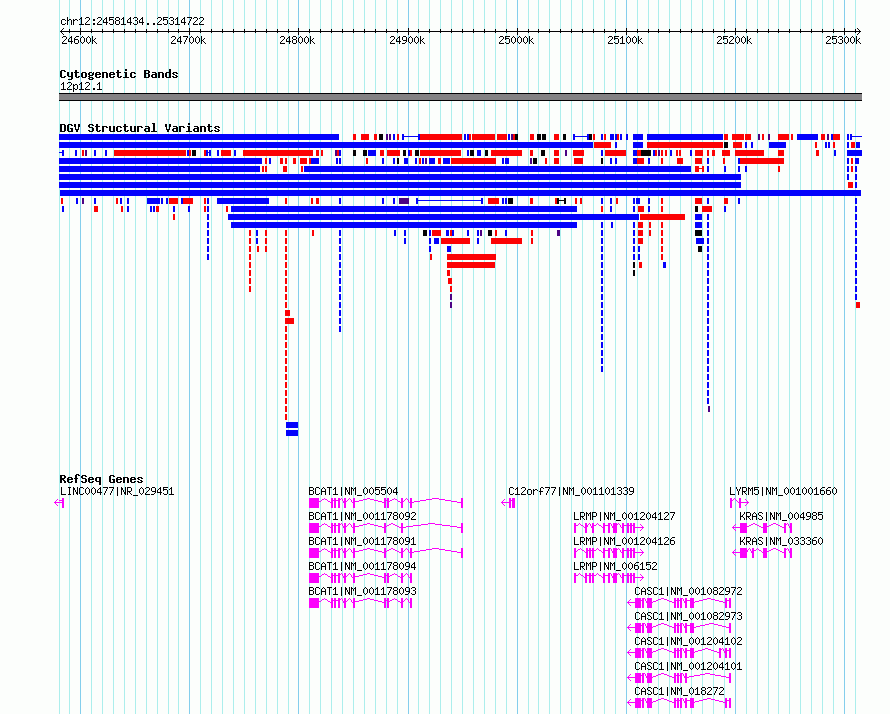Click the LRMP|NM_001204127 transcript label
890x714 pixels.
pos(624,516)
